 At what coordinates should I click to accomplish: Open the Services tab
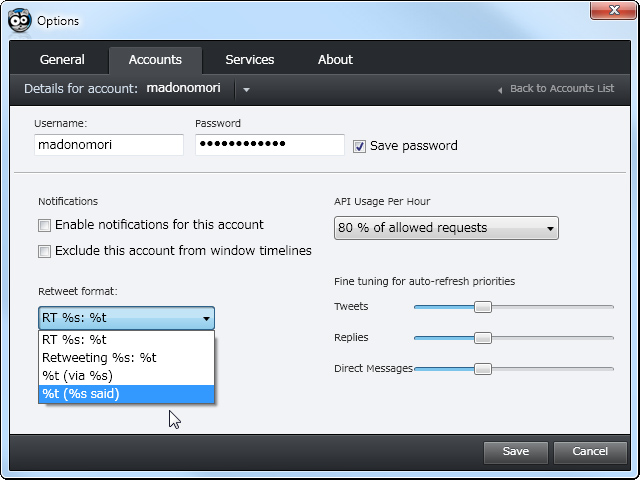tap(249, 60)
